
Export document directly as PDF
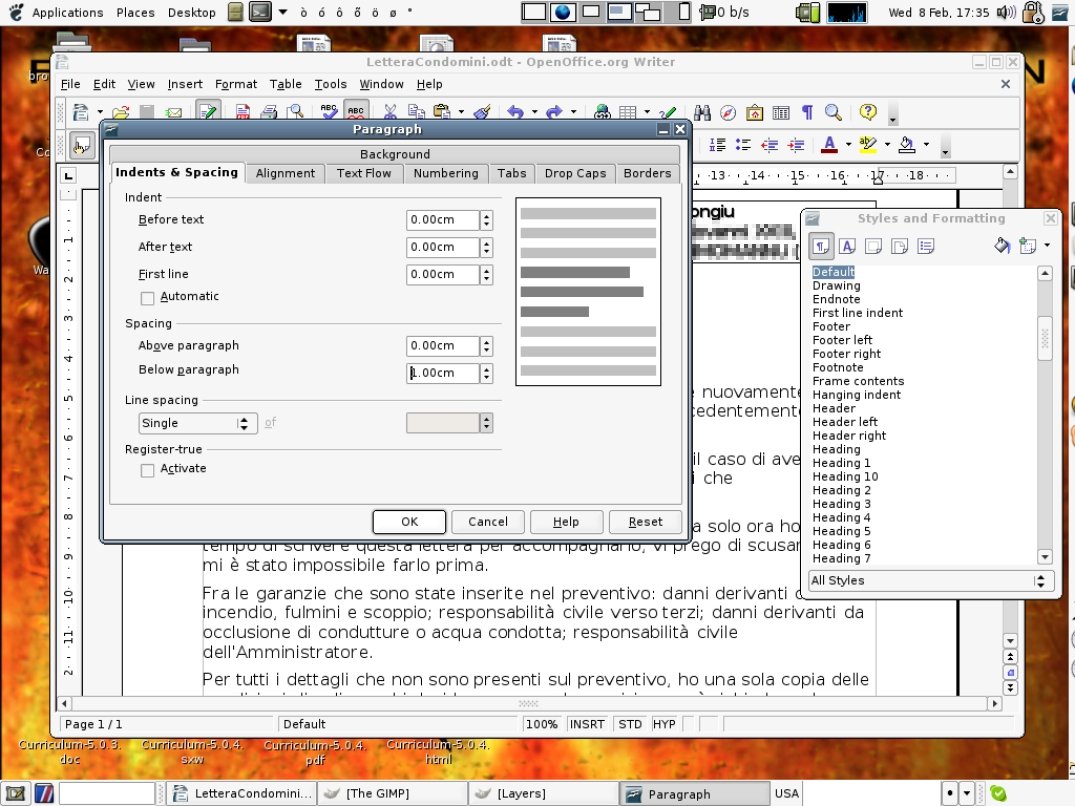(241, 112)
